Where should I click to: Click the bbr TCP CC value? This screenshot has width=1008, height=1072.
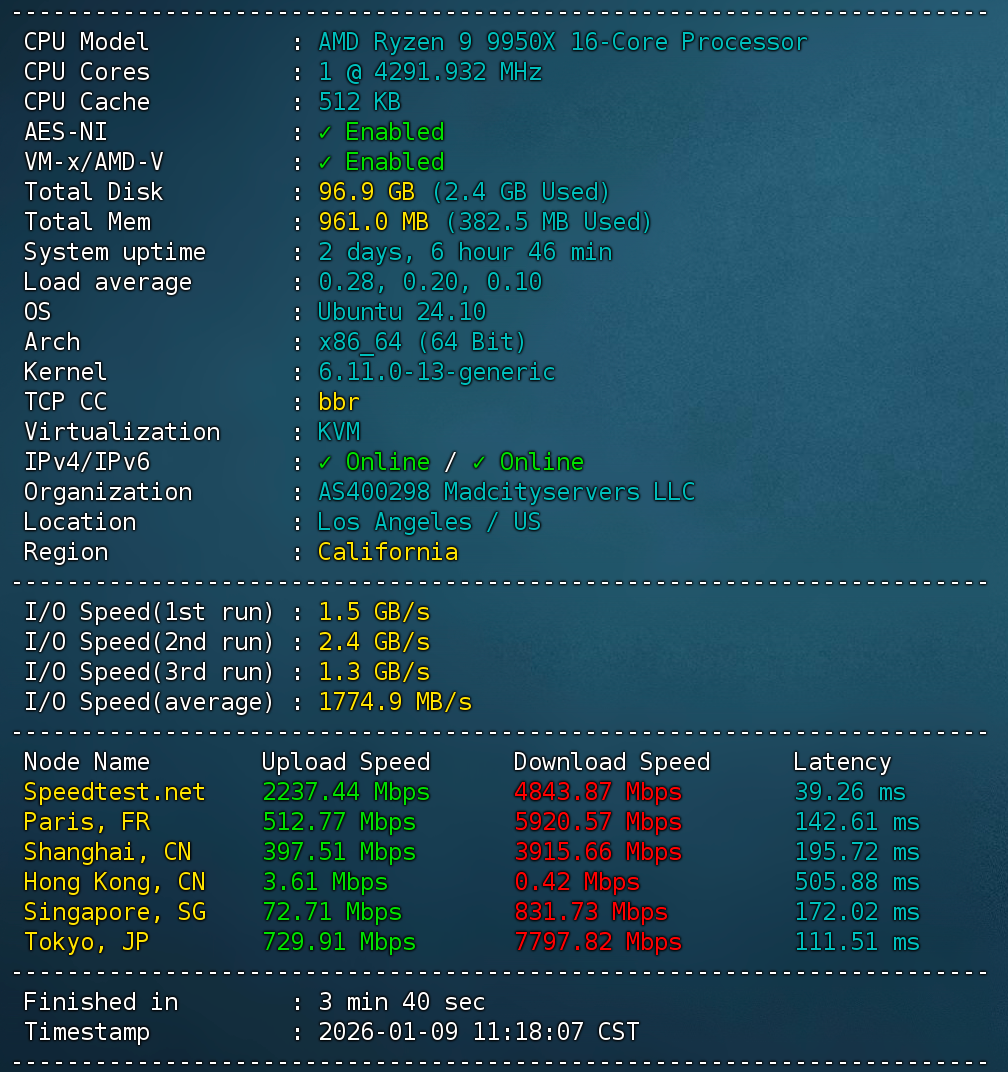(x=339, y=402)
